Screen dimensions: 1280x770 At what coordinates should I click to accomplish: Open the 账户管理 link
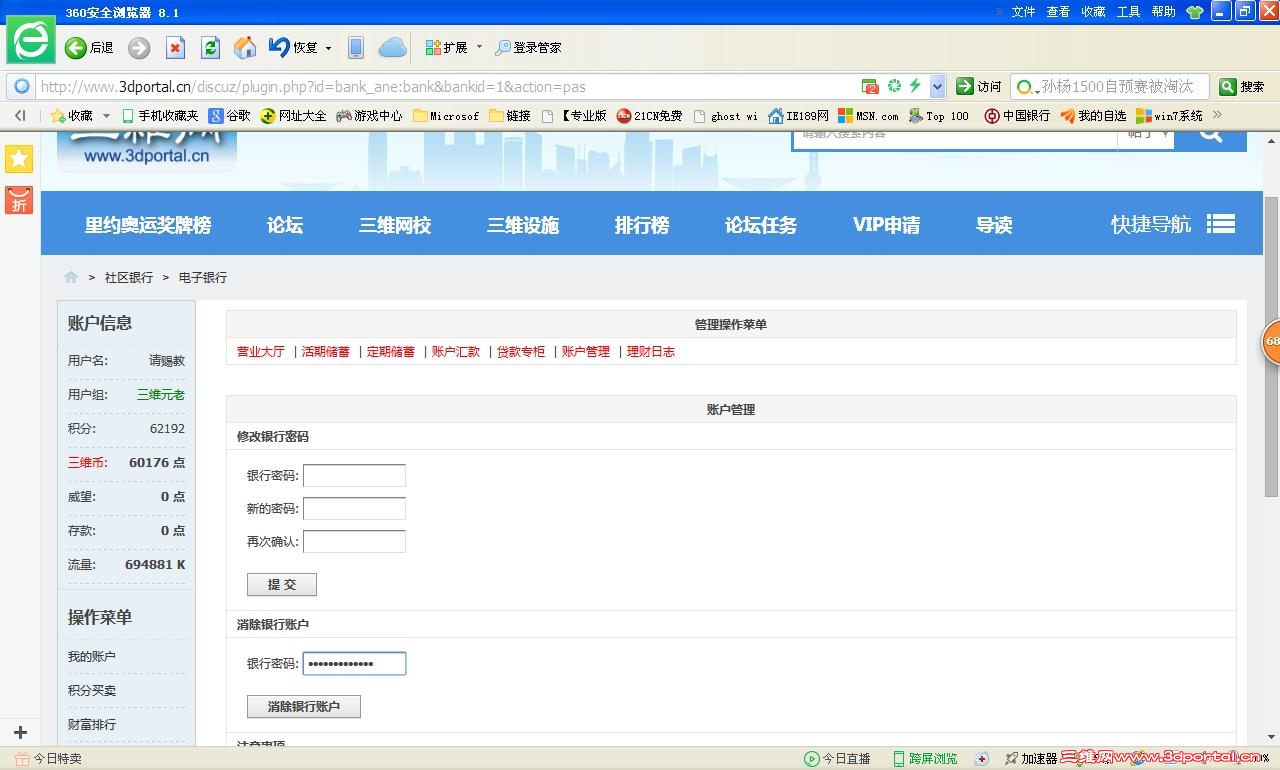tap(586, 352)
